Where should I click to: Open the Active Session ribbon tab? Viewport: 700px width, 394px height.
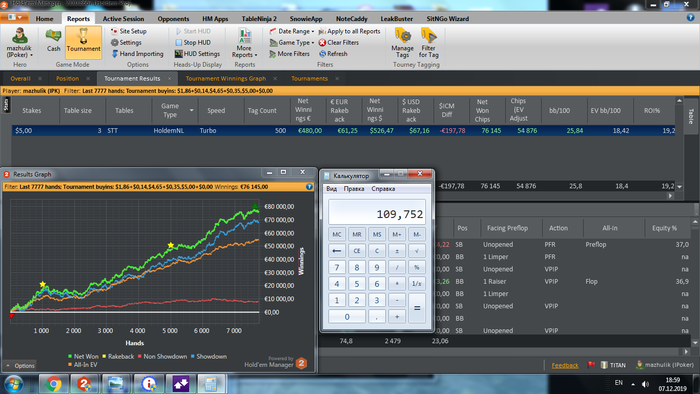[x=123, y=19]
